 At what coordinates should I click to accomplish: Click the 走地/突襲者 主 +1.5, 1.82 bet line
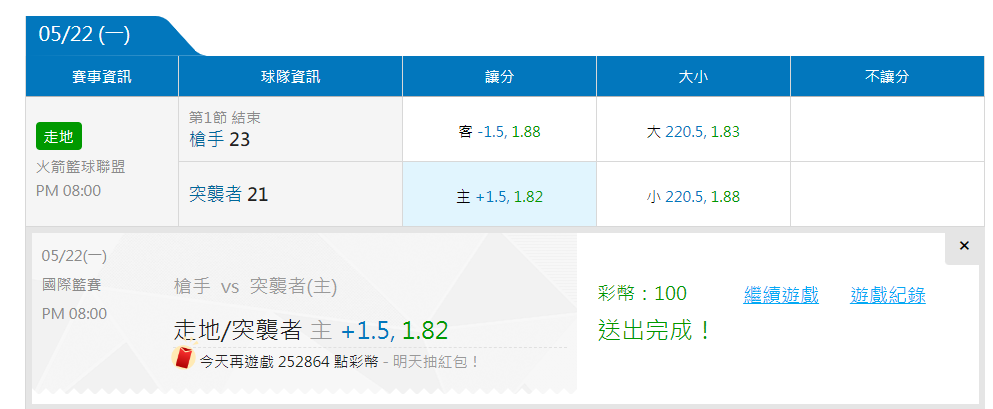(x=310, y=330)
